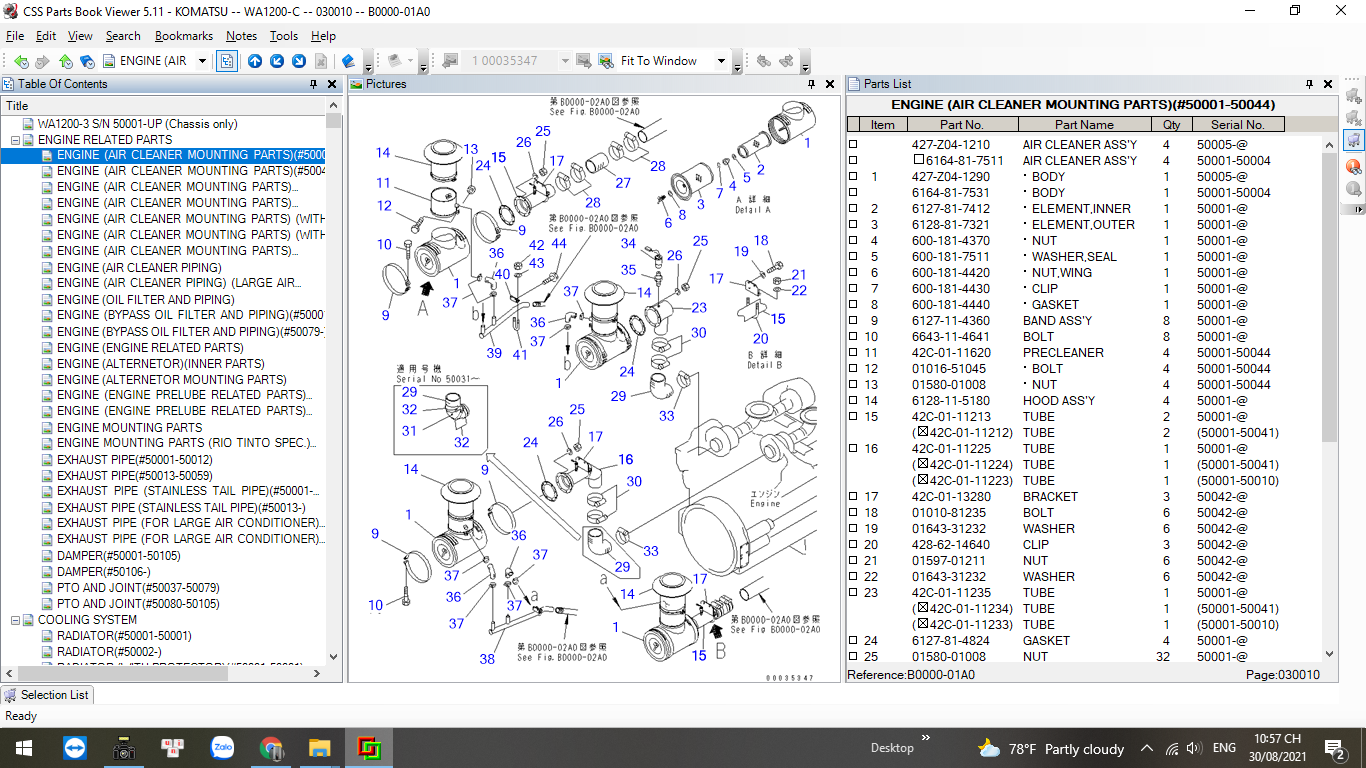Close the Table Of Contents panel
The image size is (1366, 768).
click(x=332, y=84)
